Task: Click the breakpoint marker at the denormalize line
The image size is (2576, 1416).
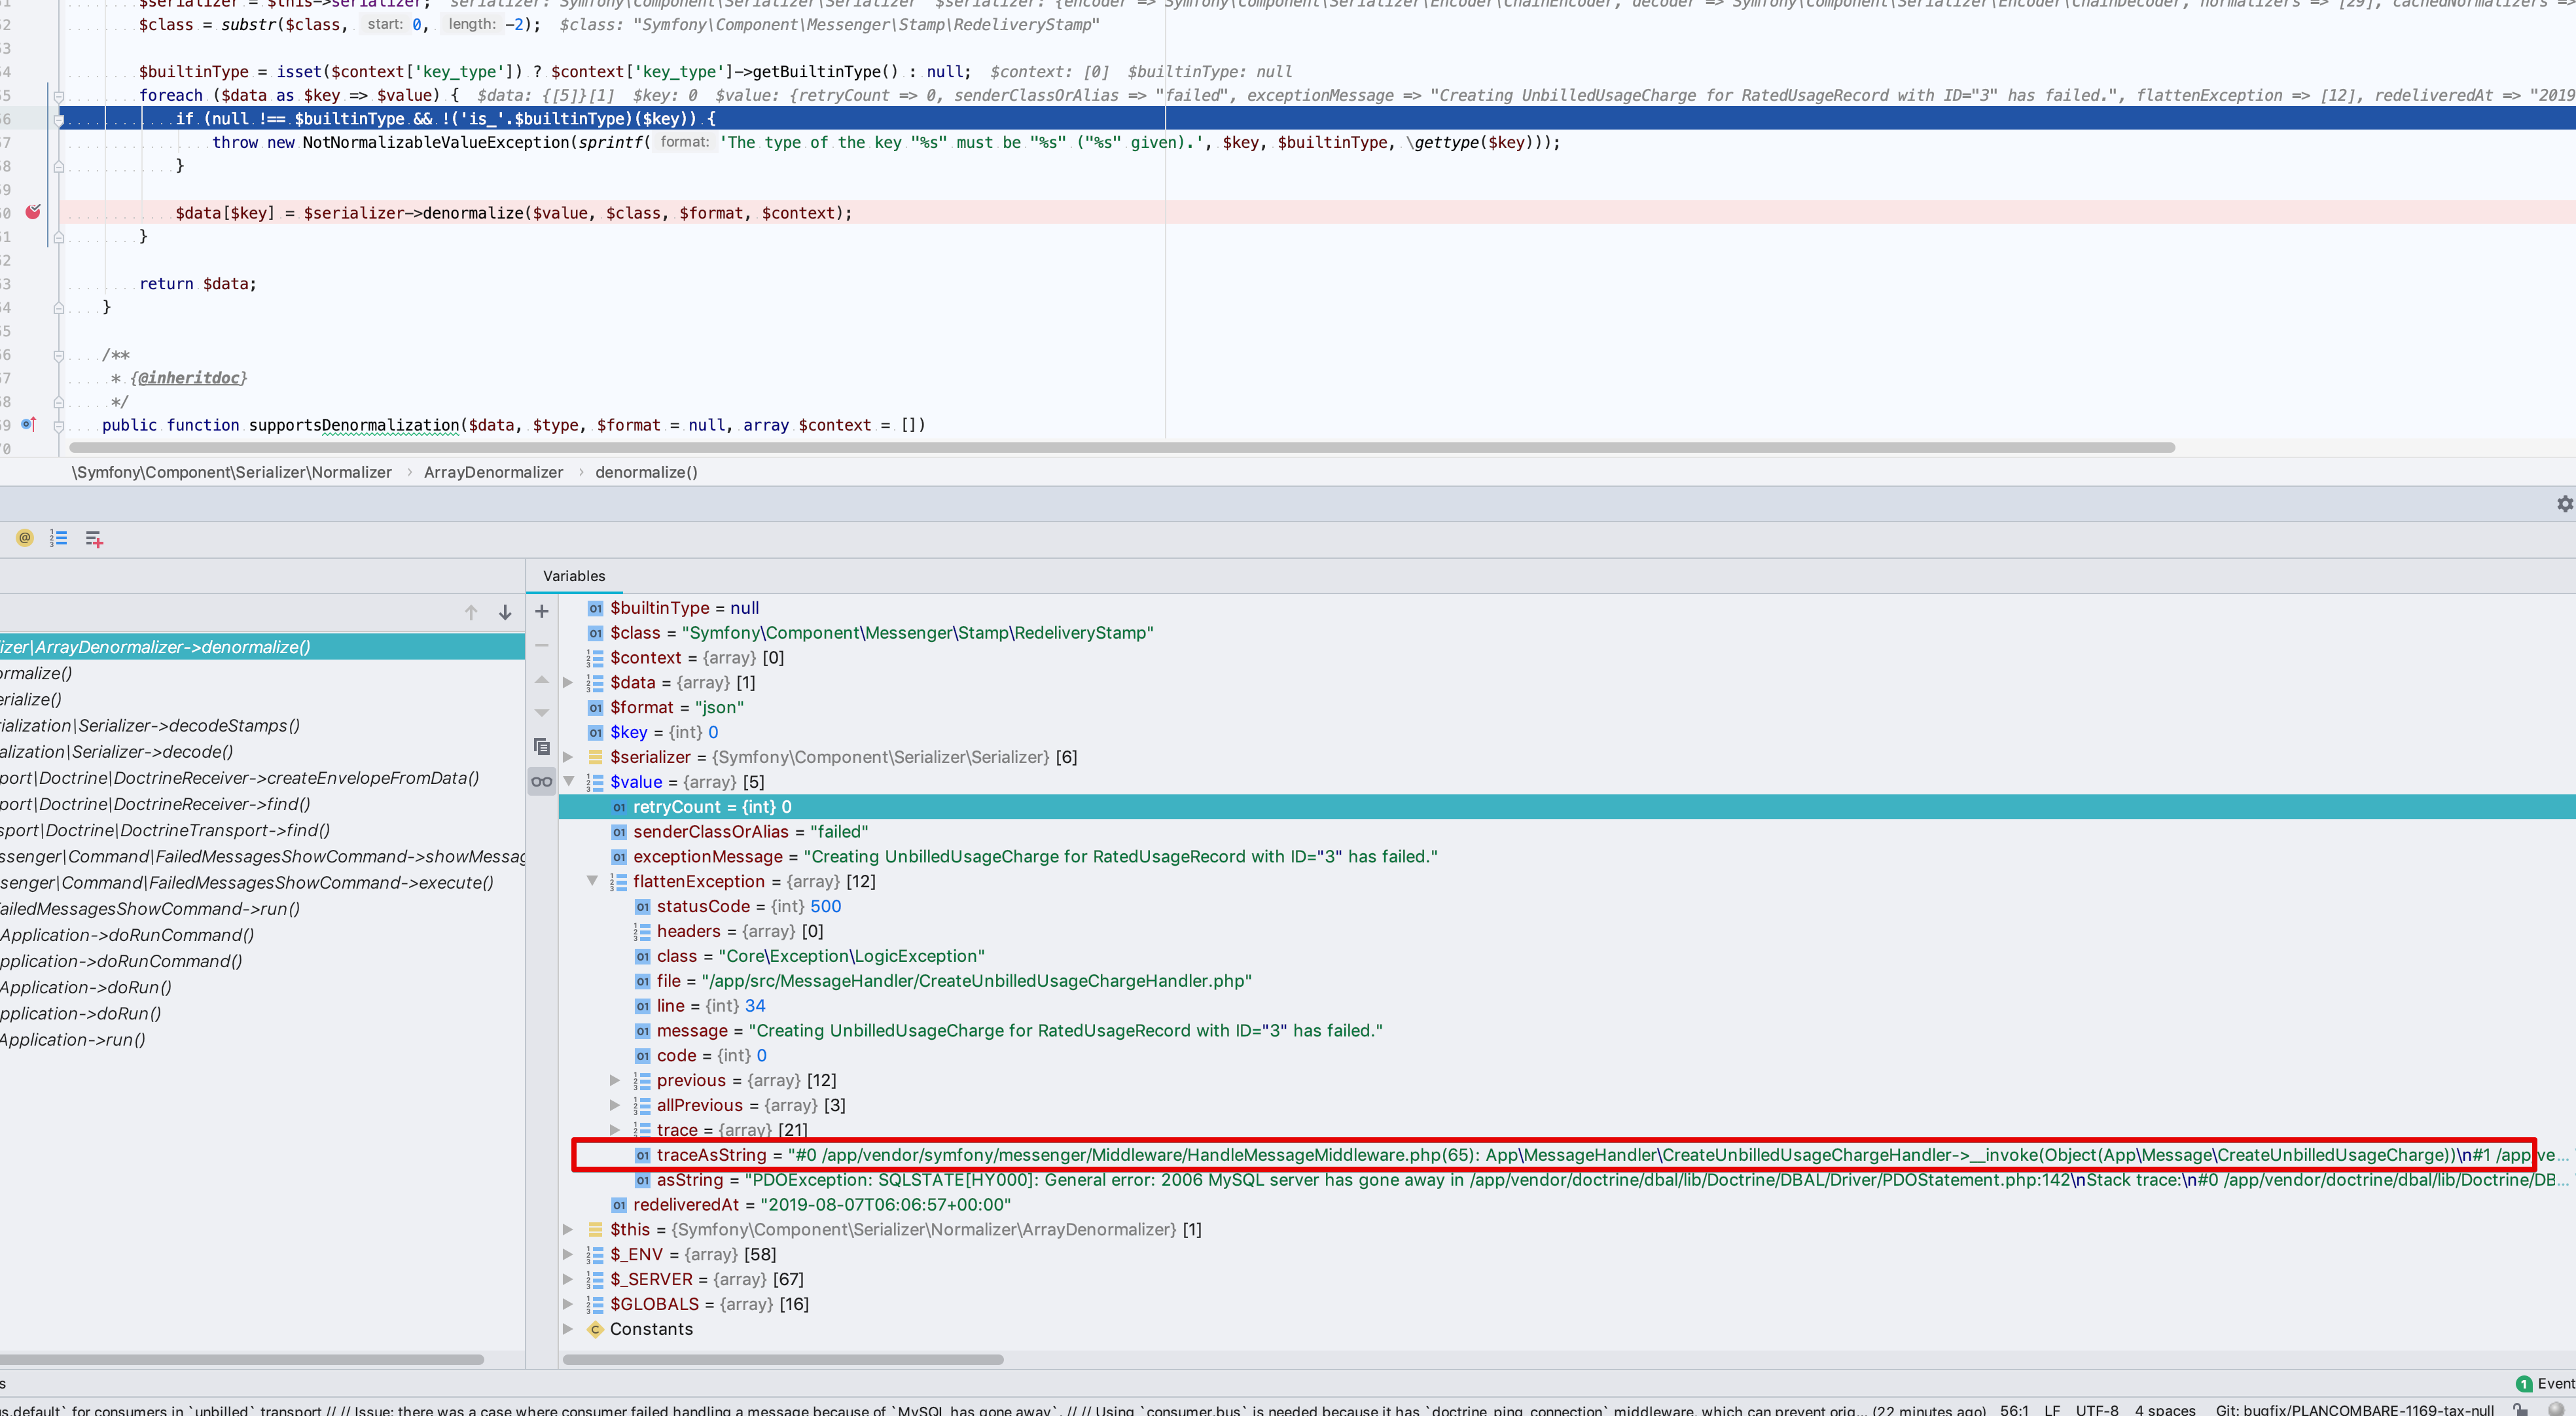Action: (33, 212)
